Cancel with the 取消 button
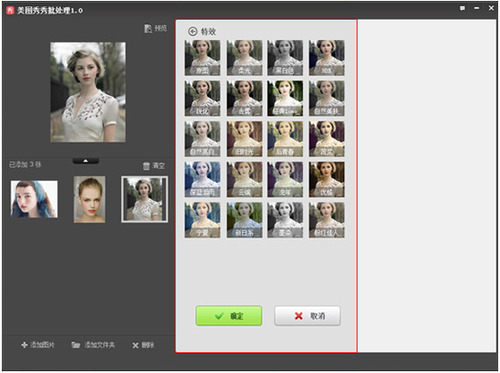Viewport: 500px width, 373px height. 307,316
